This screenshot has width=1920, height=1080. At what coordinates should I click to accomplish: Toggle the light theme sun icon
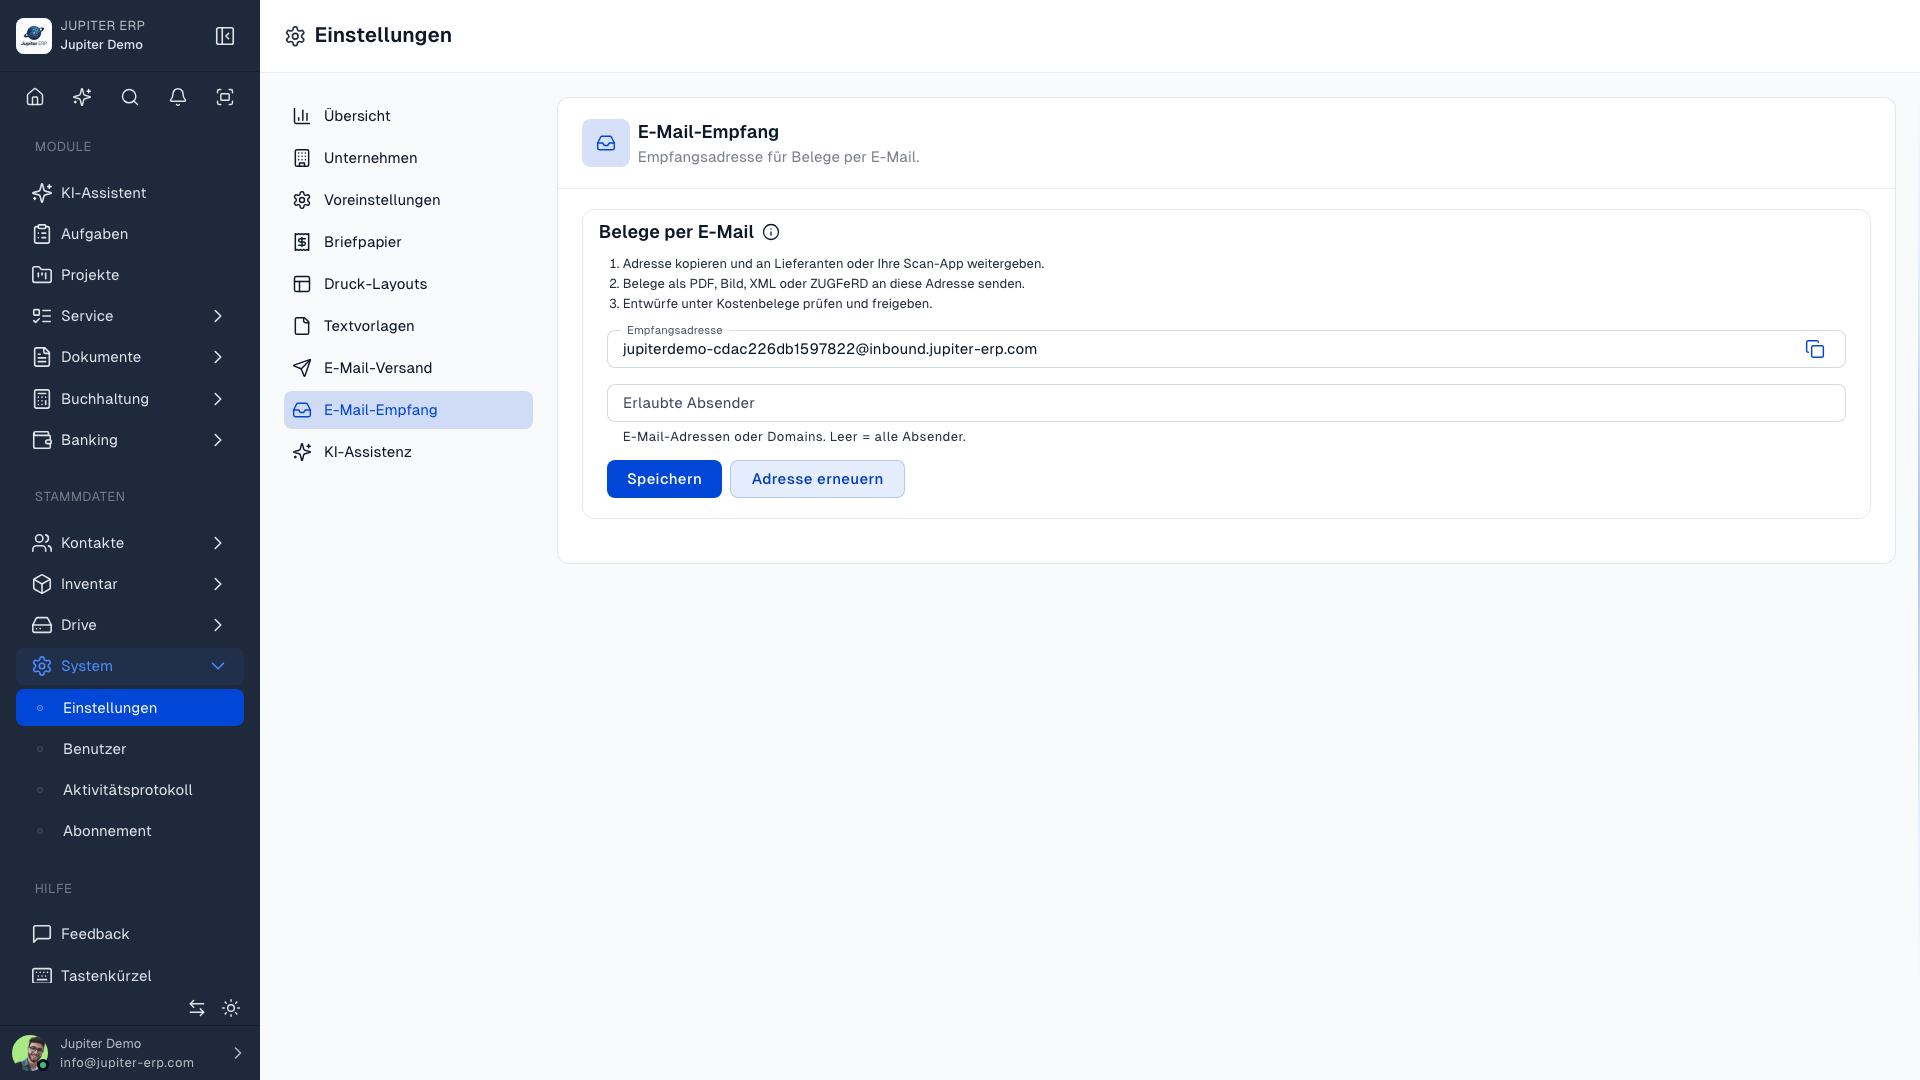[x=231, y=1008]
